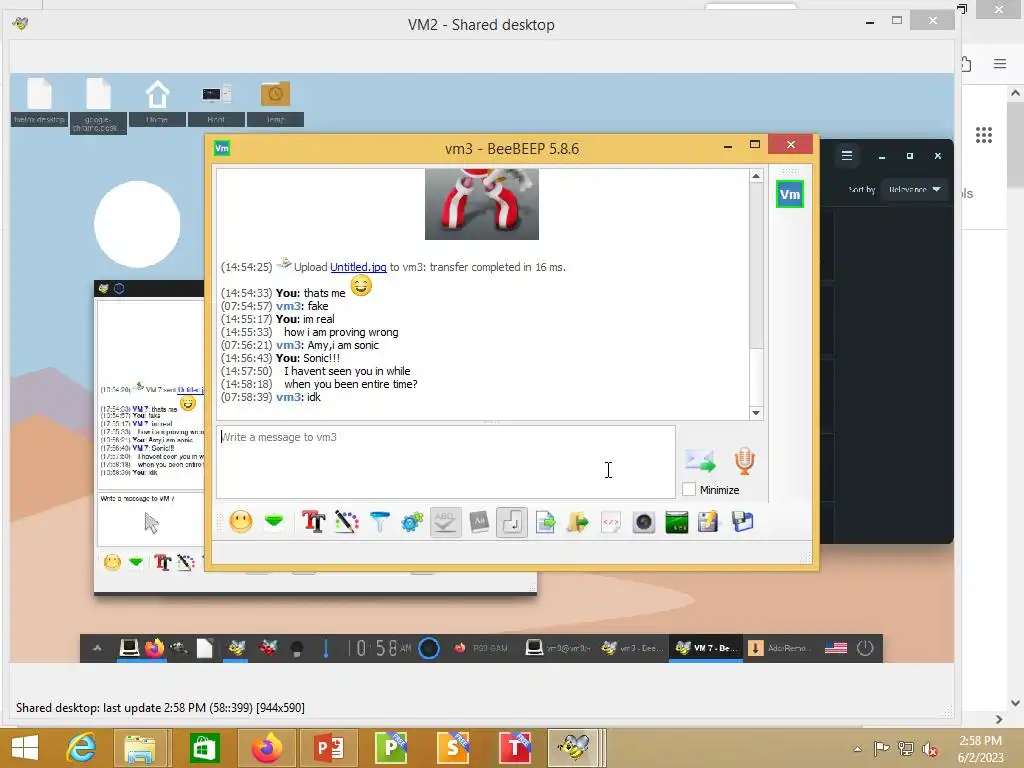Click emoticon icon in background VM 7 chat window
This screenshot has height=768, width=1024.
tap(112, 562)
